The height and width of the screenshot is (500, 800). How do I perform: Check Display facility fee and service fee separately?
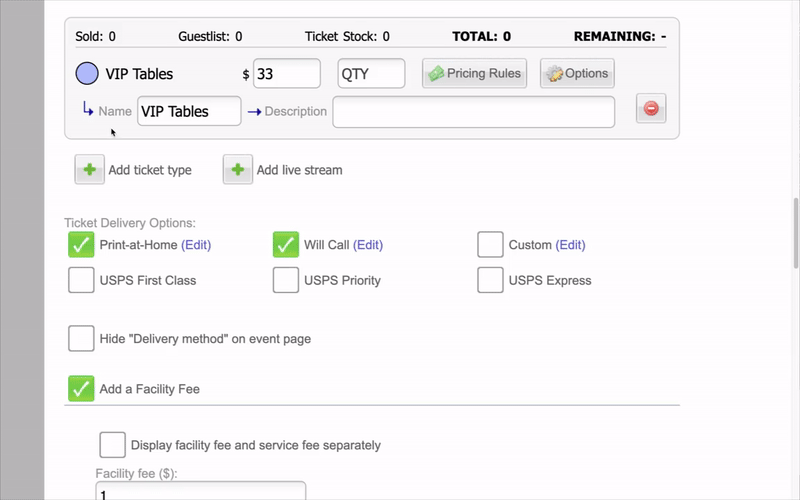click(113, 445)
